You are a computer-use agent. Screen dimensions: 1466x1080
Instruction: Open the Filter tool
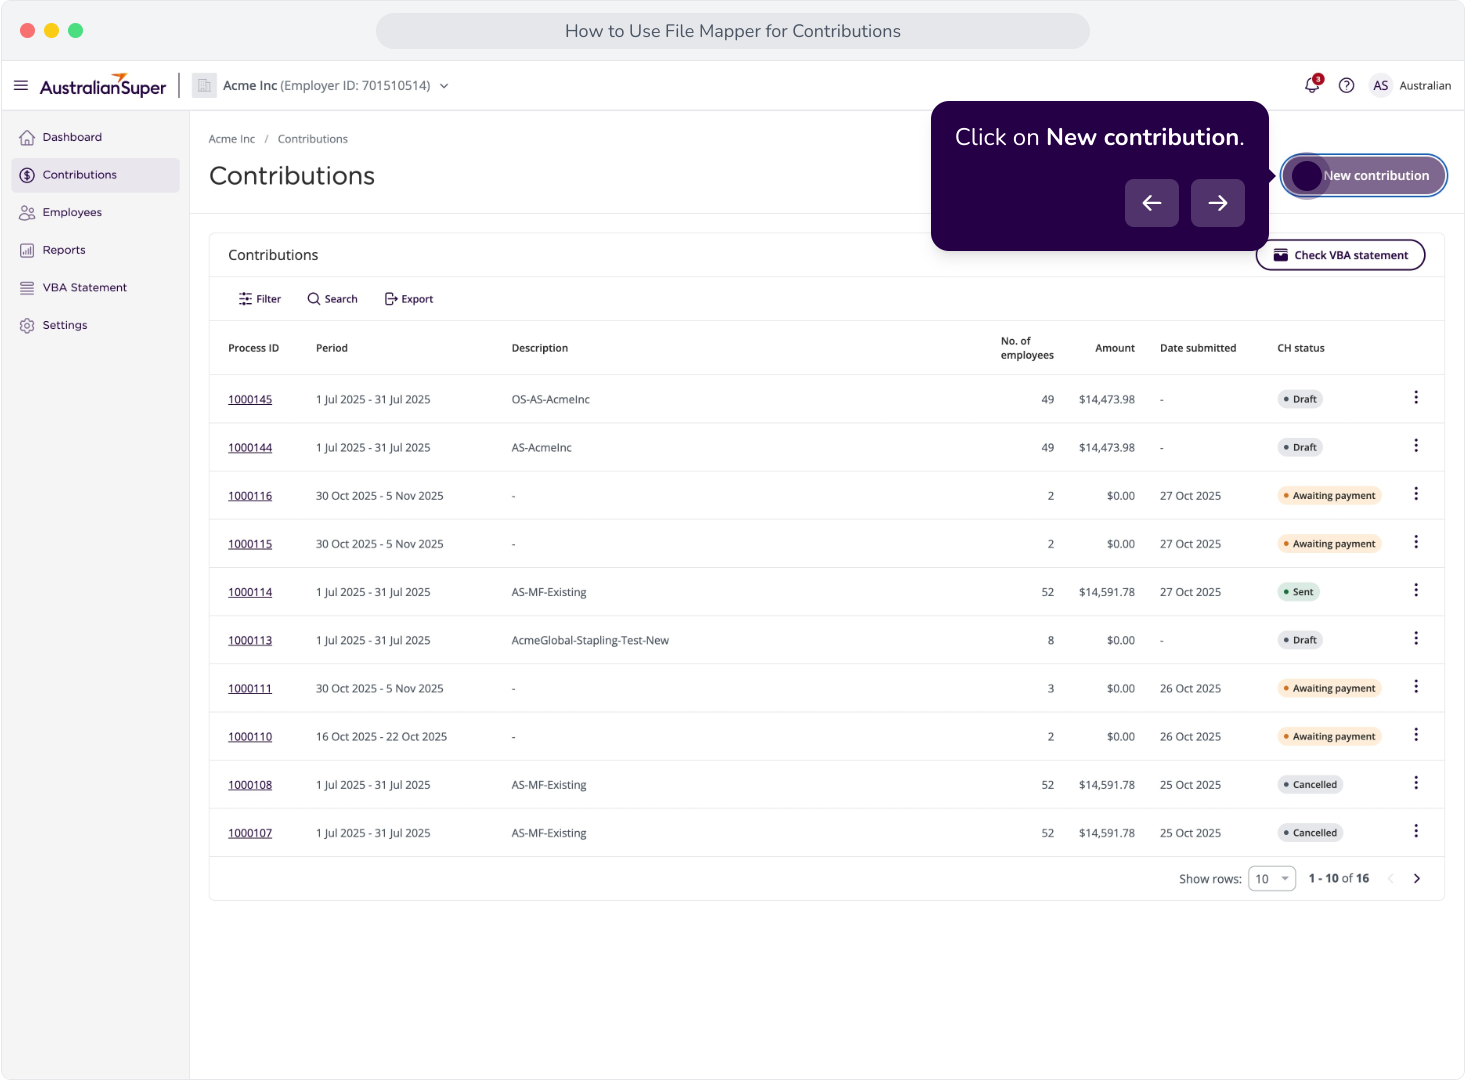[x=260, y=299]
